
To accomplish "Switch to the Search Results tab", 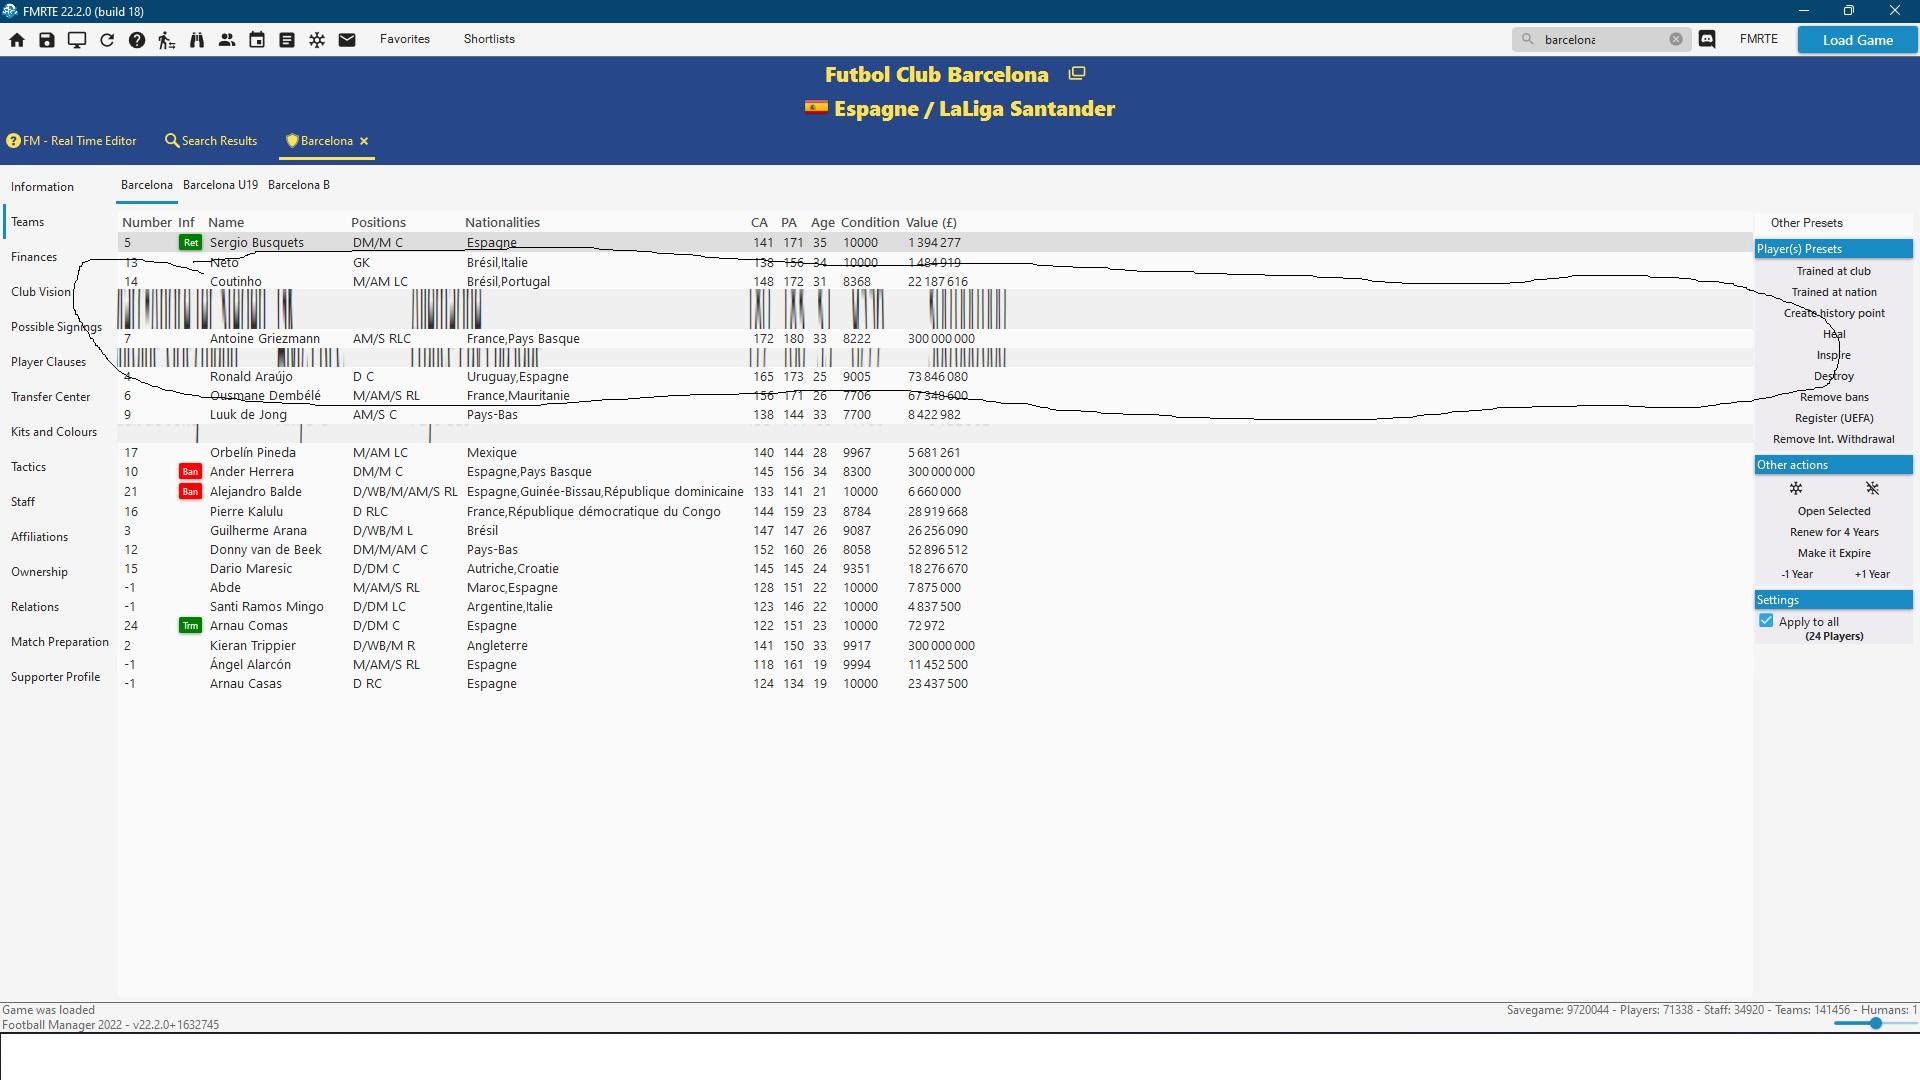I will pyautogui.click(x=211, y=141).
